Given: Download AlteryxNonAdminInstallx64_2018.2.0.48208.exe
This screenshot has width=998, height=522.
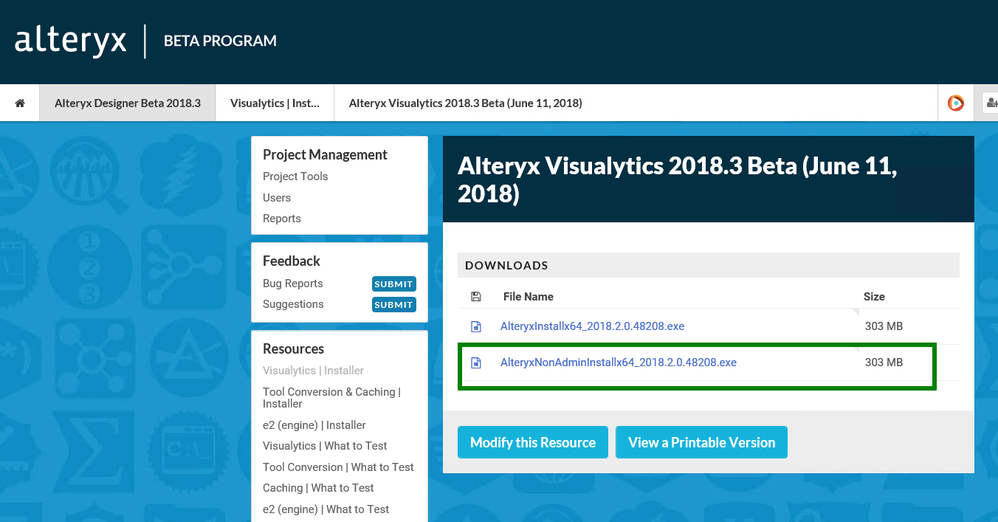Looking at the screenshot, I should coord(618,363).
